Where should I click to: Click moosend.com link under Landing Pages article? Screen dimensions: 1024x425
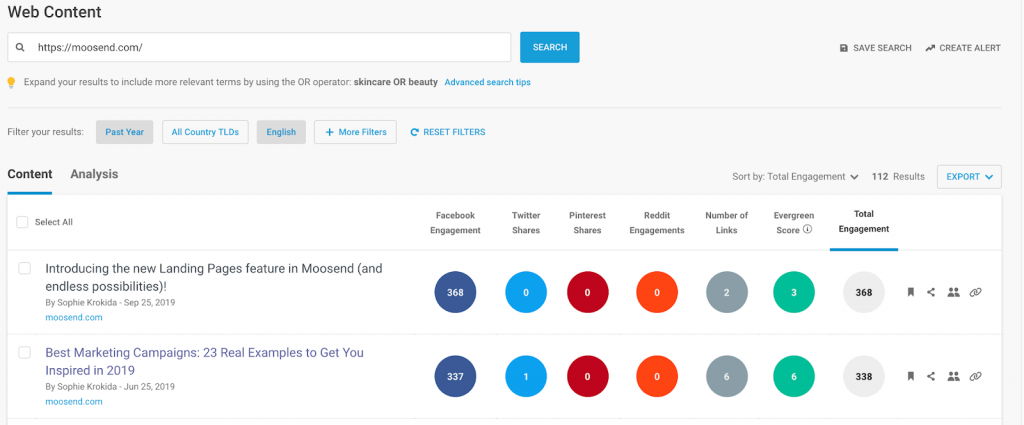pos(74,318)
